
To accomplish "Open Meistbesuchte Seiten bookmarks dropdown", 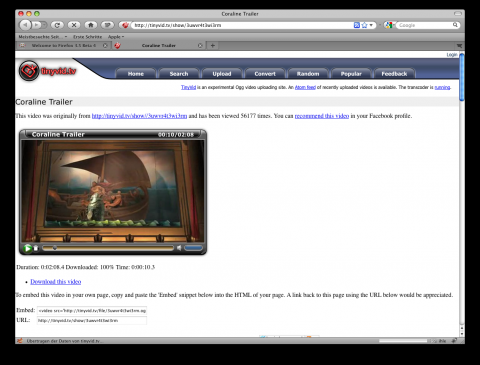I will point(43,37).
